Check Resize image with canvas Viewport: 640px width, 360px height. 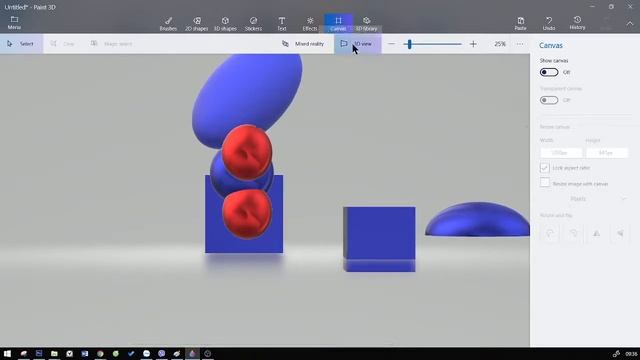click(x=544, y=183)
